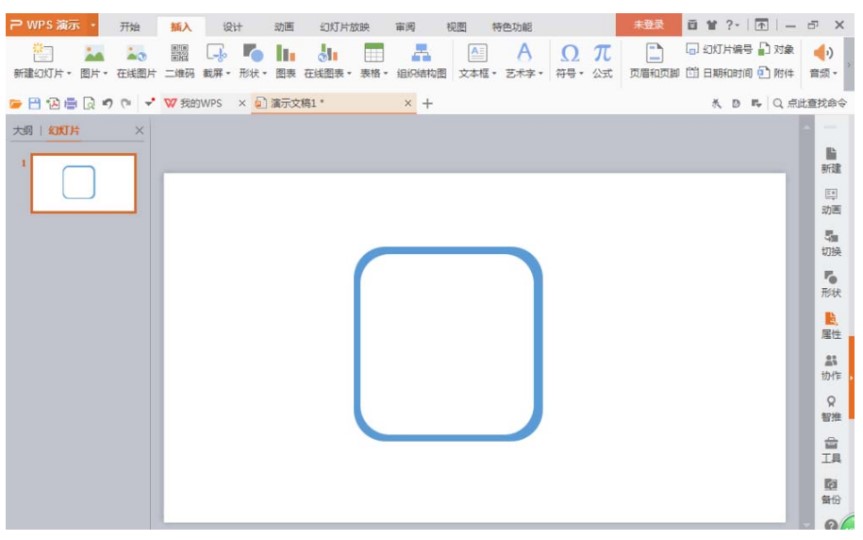Expand the 文本框 text box dropdown
Viewport: 863px width, 540px height.
tap(478, 73)
